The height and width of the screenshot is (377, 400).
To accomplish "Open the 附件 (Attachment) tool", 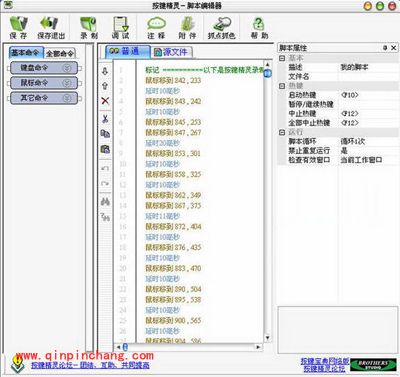I will [x=187, y=27].
